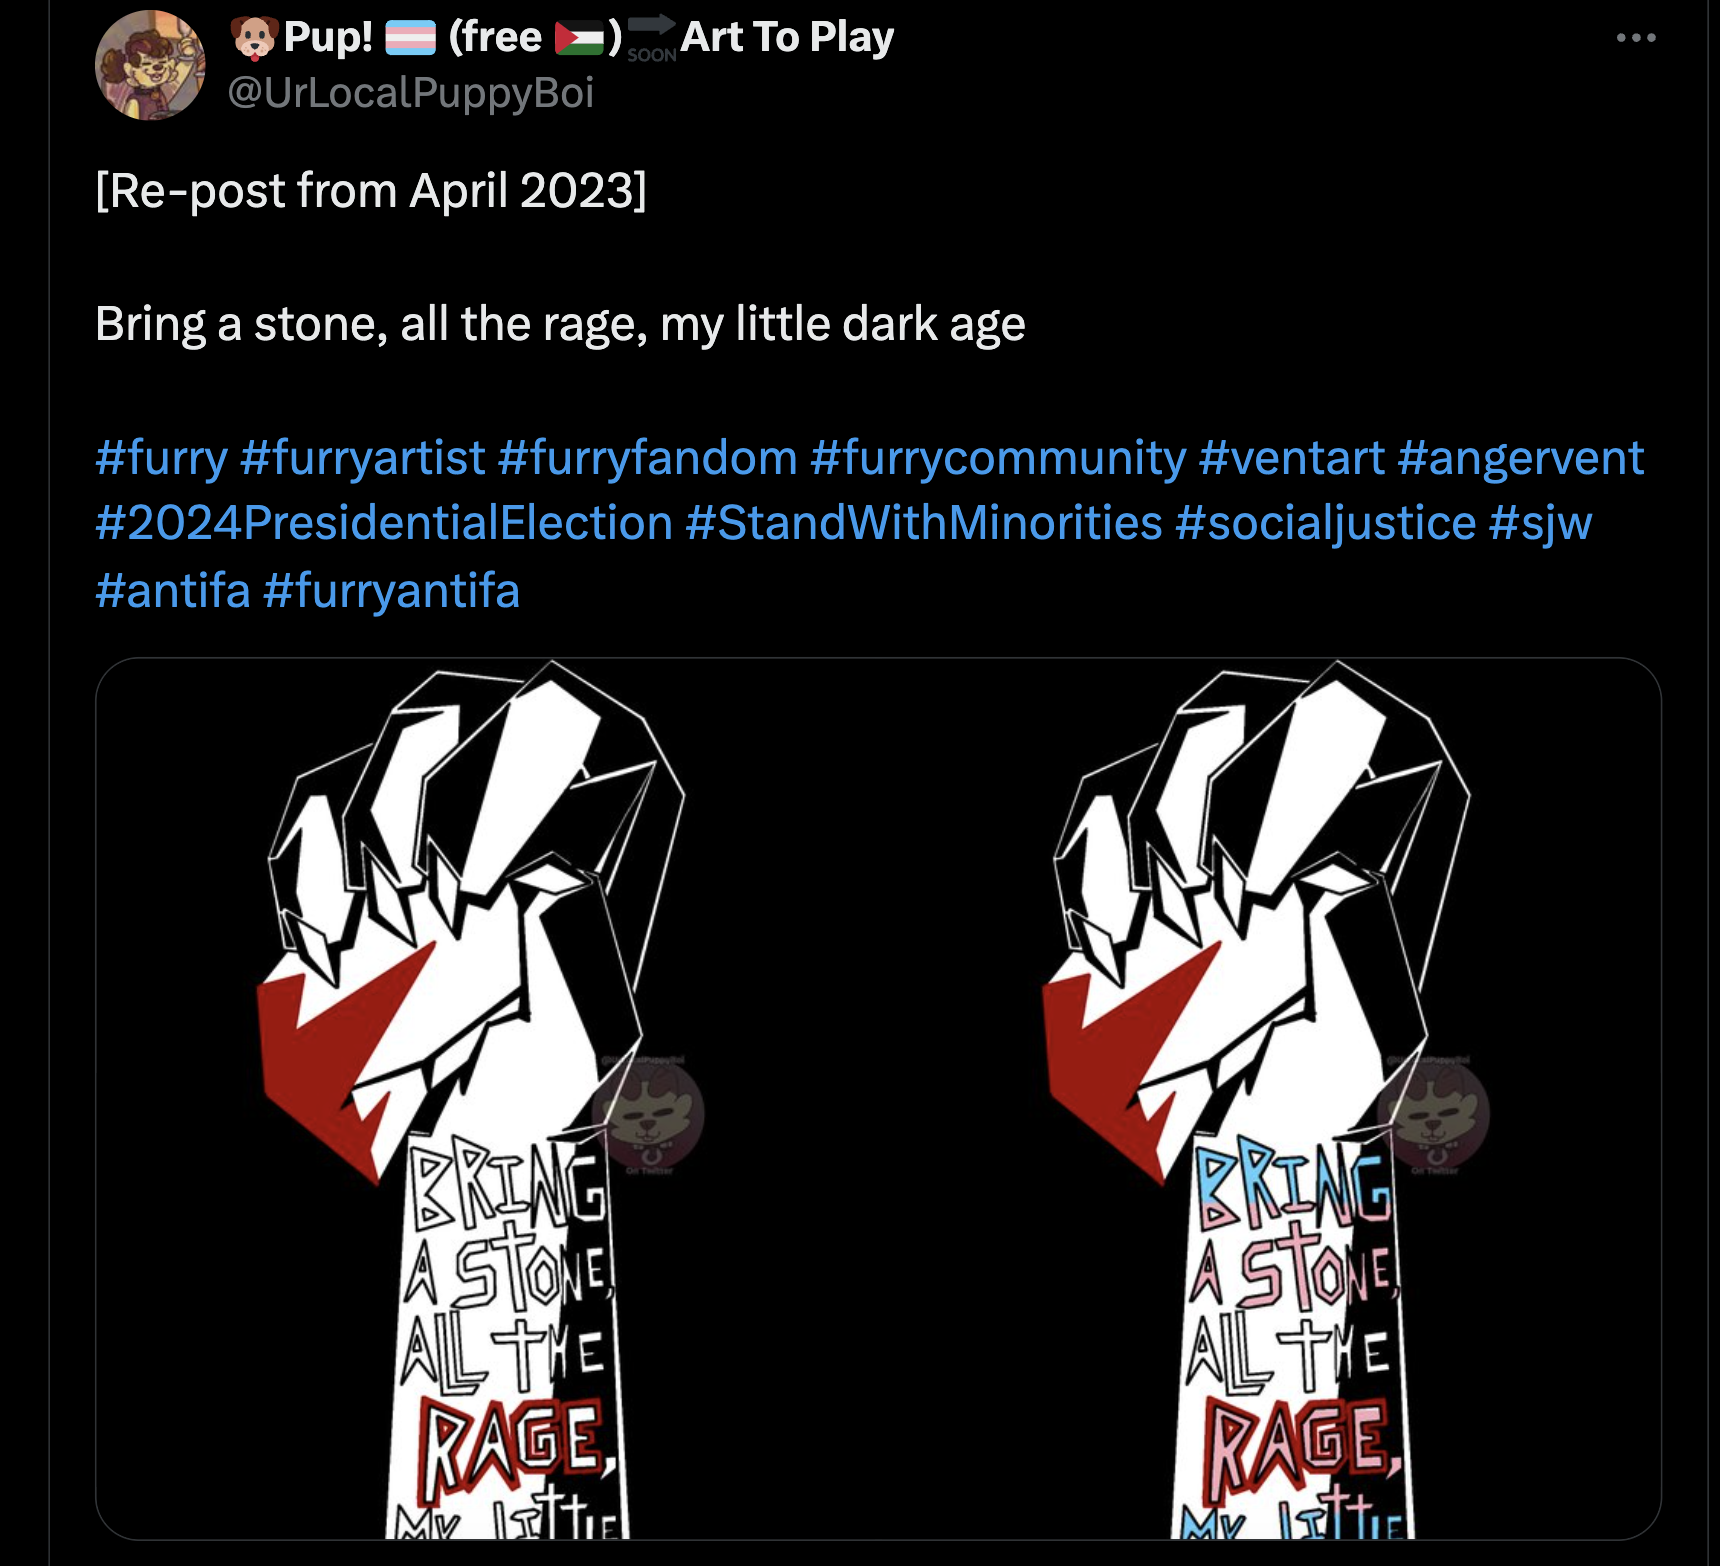The height and width of the screenshot is (1566, 1720).
Task: Open the Pup! display name link
Action: 328,38
